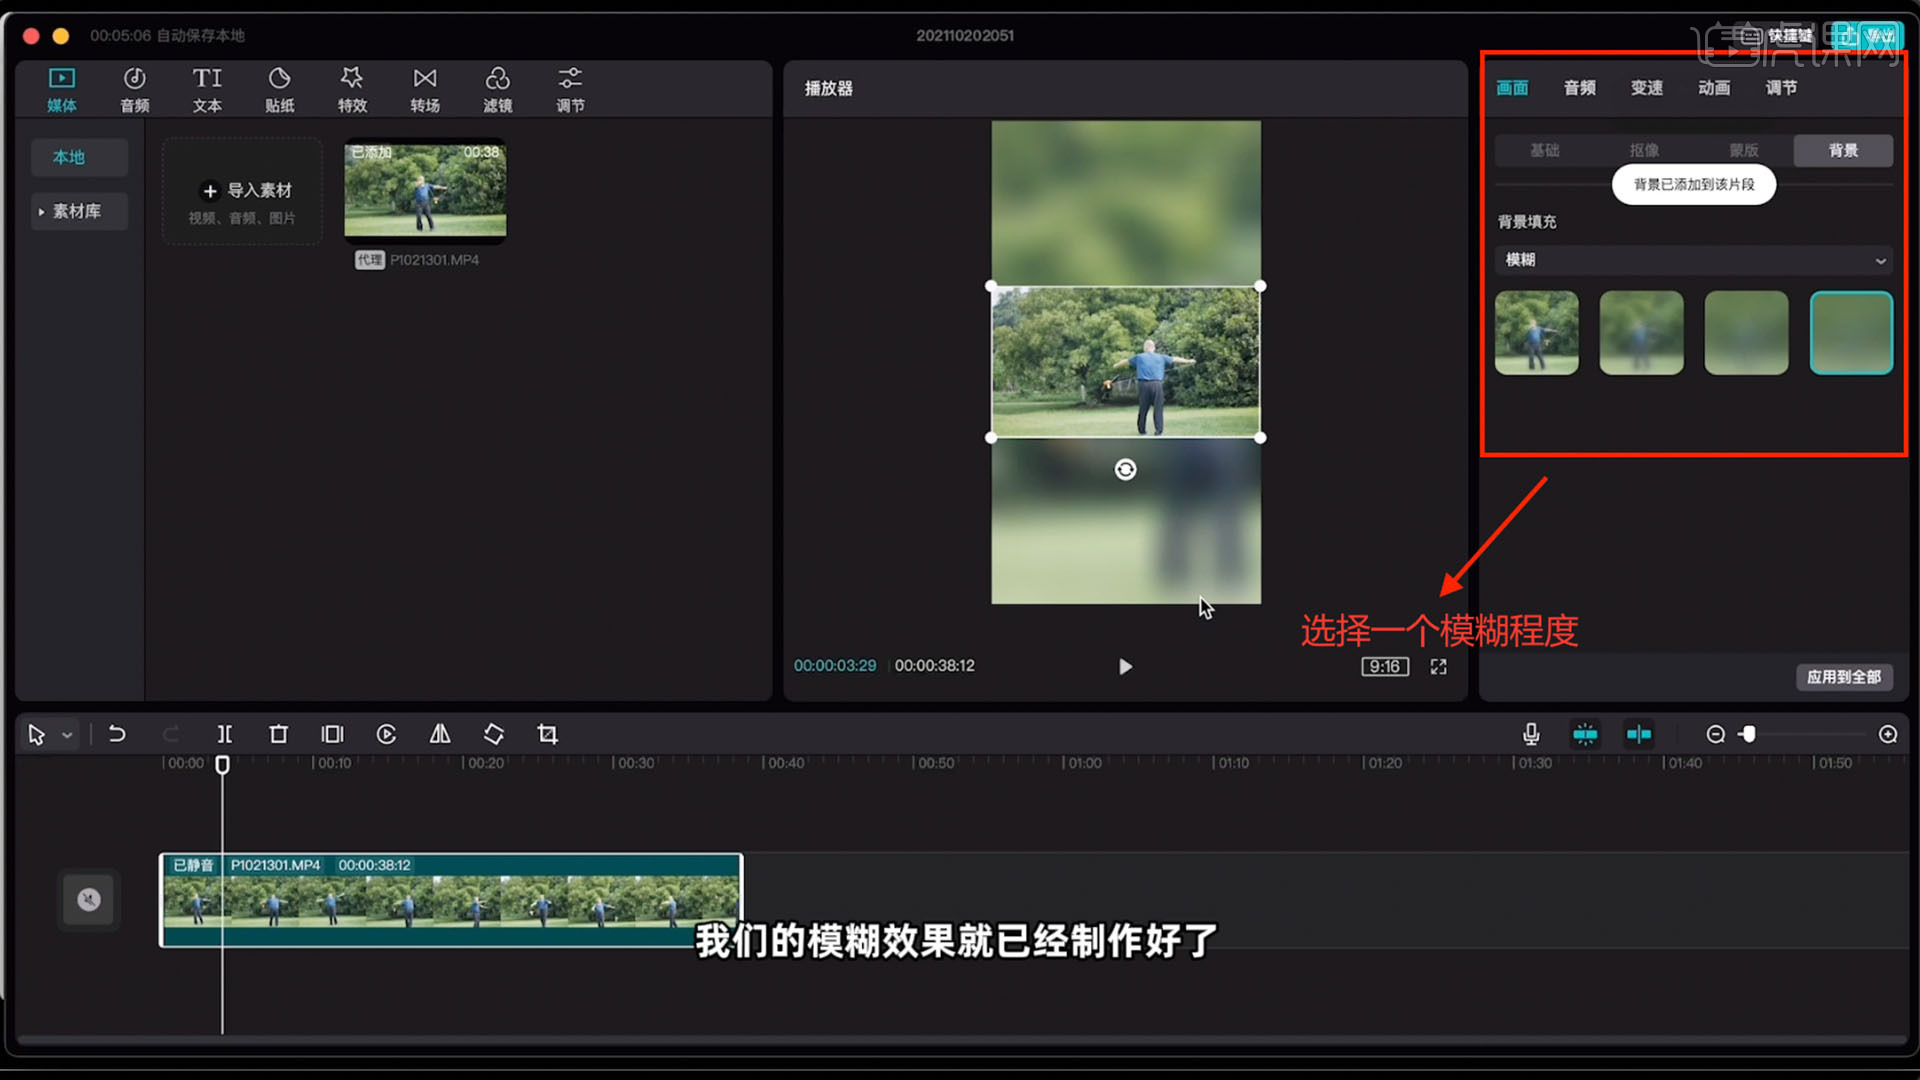Open the 贴纸 (Sticker) panel

[280, 88]
